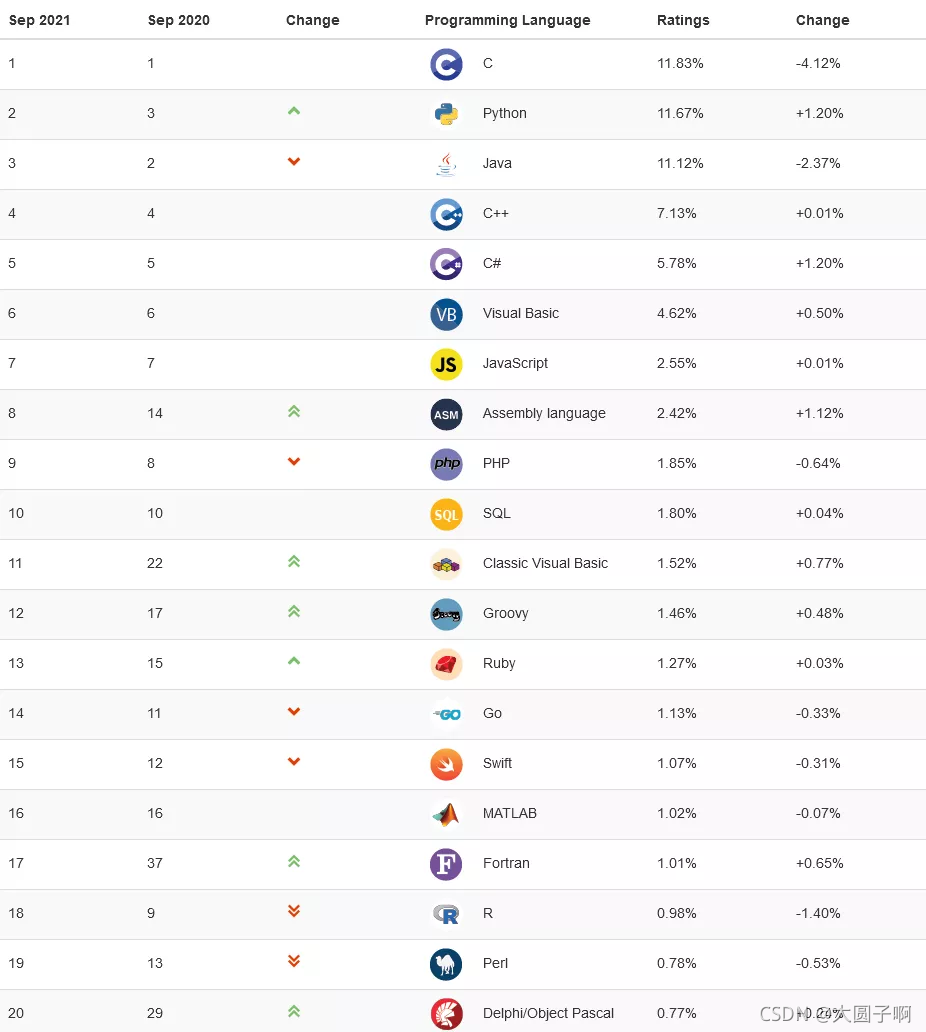Select the MATLAB logo icon
The image size is (926, 1032).
tap(446, 814)
